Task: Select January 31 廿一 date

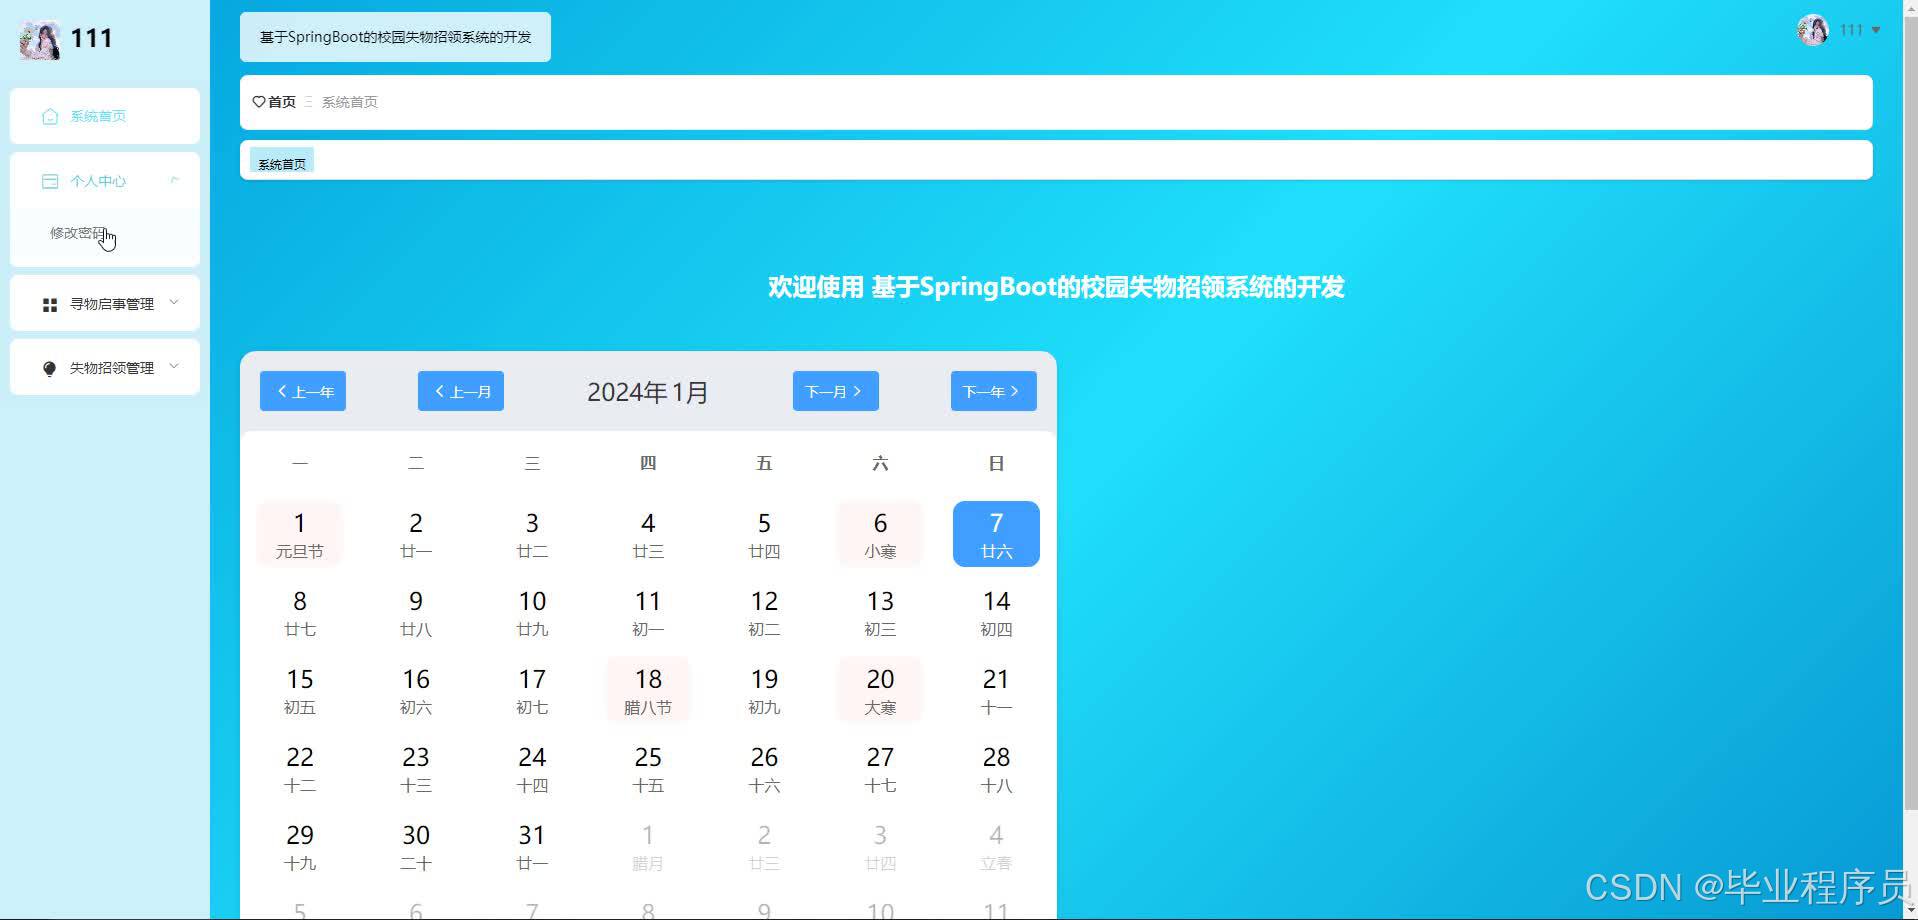Action: pos(532,846)
